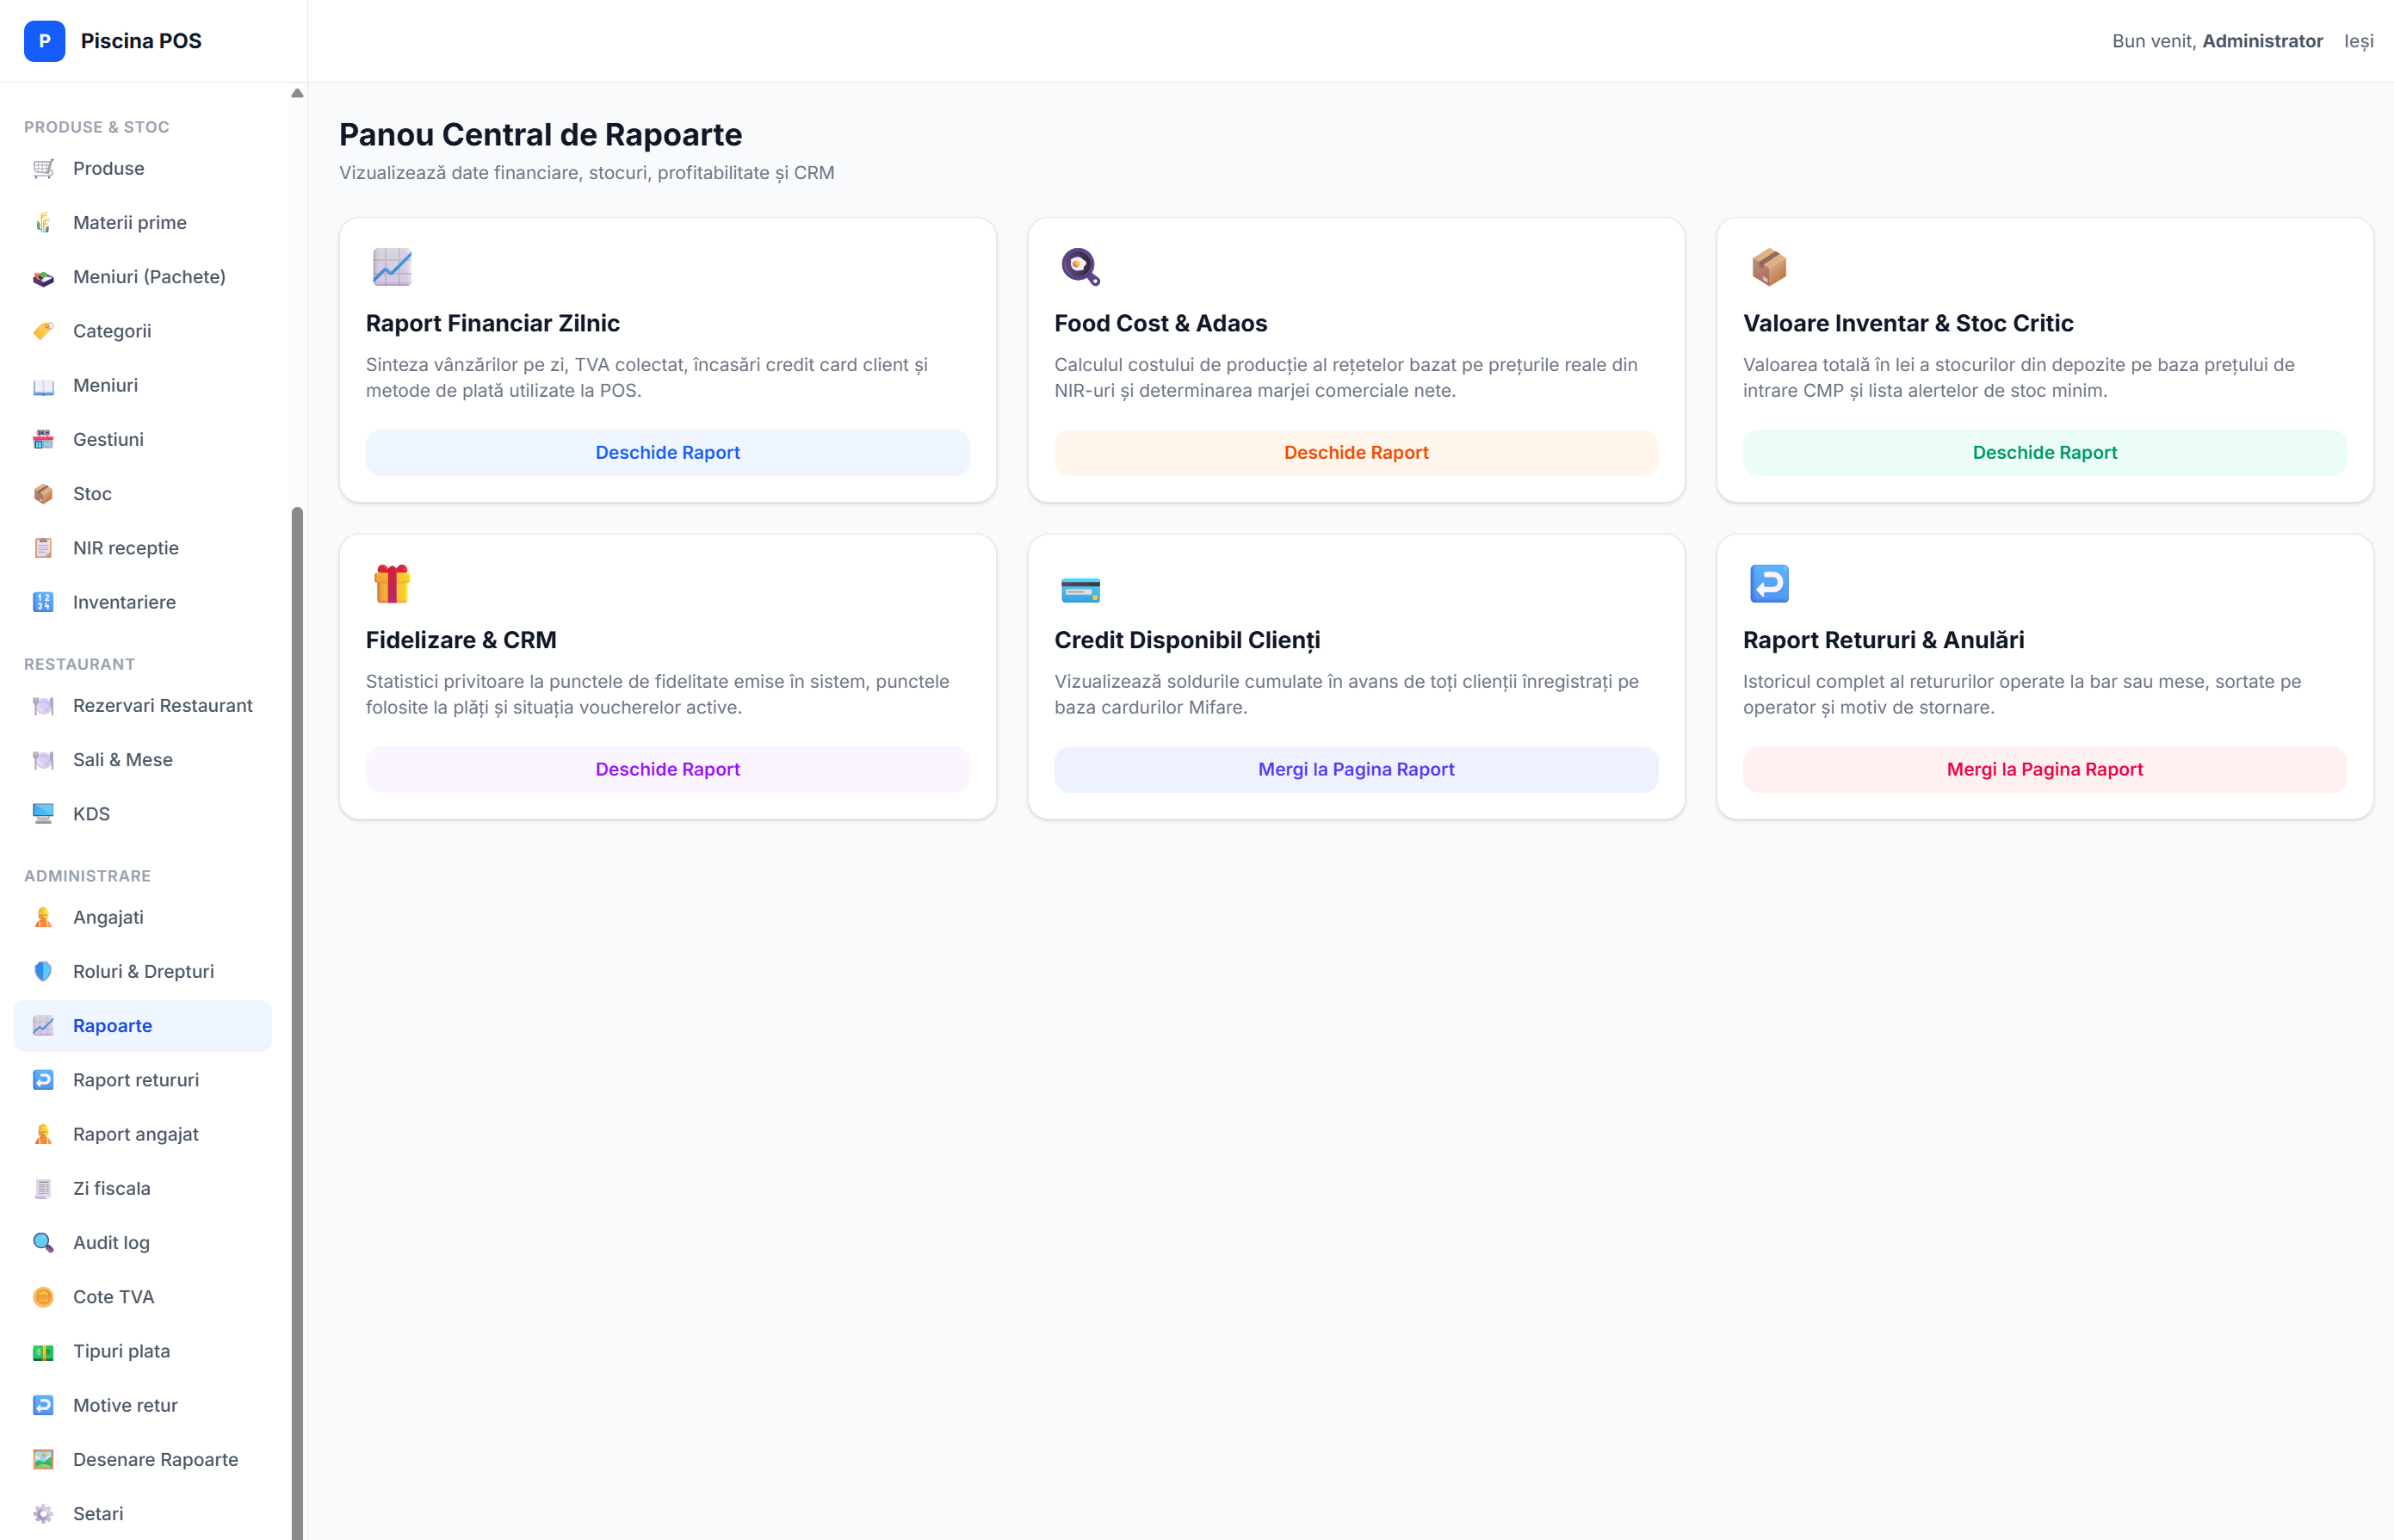2394x1540 pixels.
Task: Click the Inventariere numbers icon
Action: click(x=43, y=602)
